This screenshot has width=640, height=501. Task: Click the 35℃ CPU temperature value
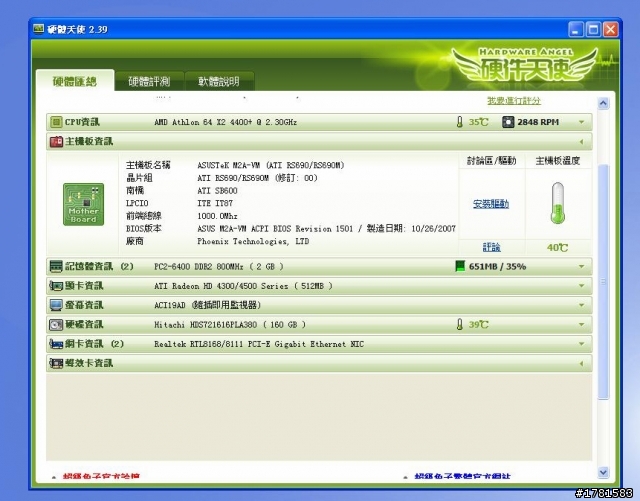(x=478, y=122)
